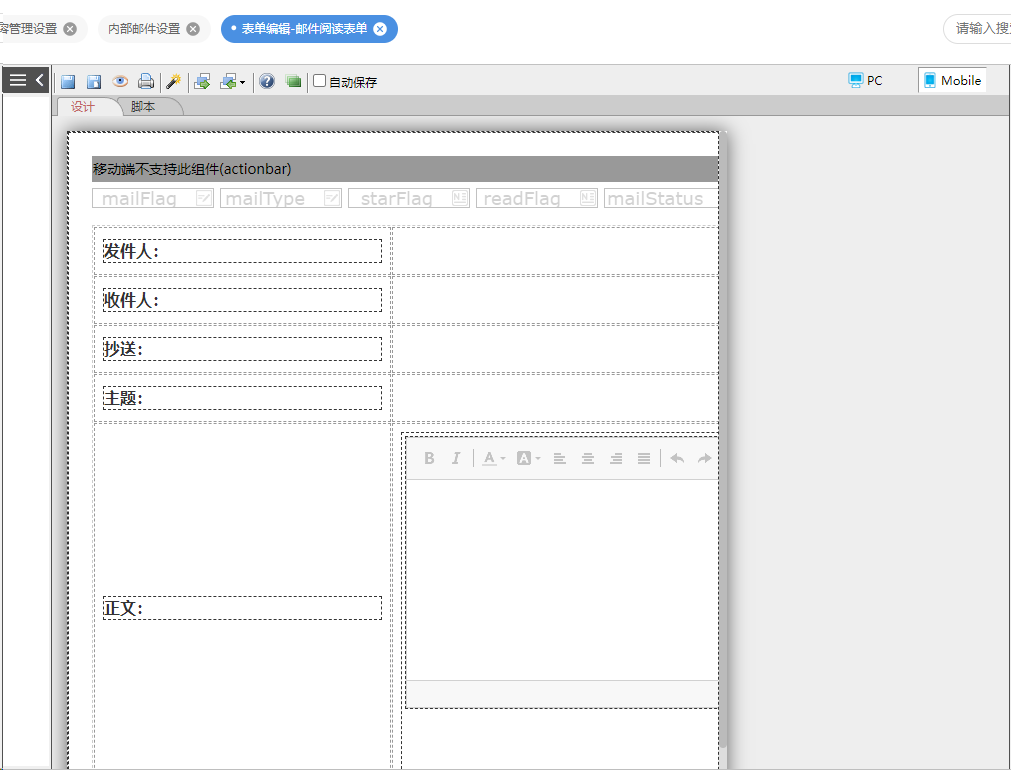Click the export form icon
Image resolution: width=1011 pixels, height=770 pixels.
point(202,81)
